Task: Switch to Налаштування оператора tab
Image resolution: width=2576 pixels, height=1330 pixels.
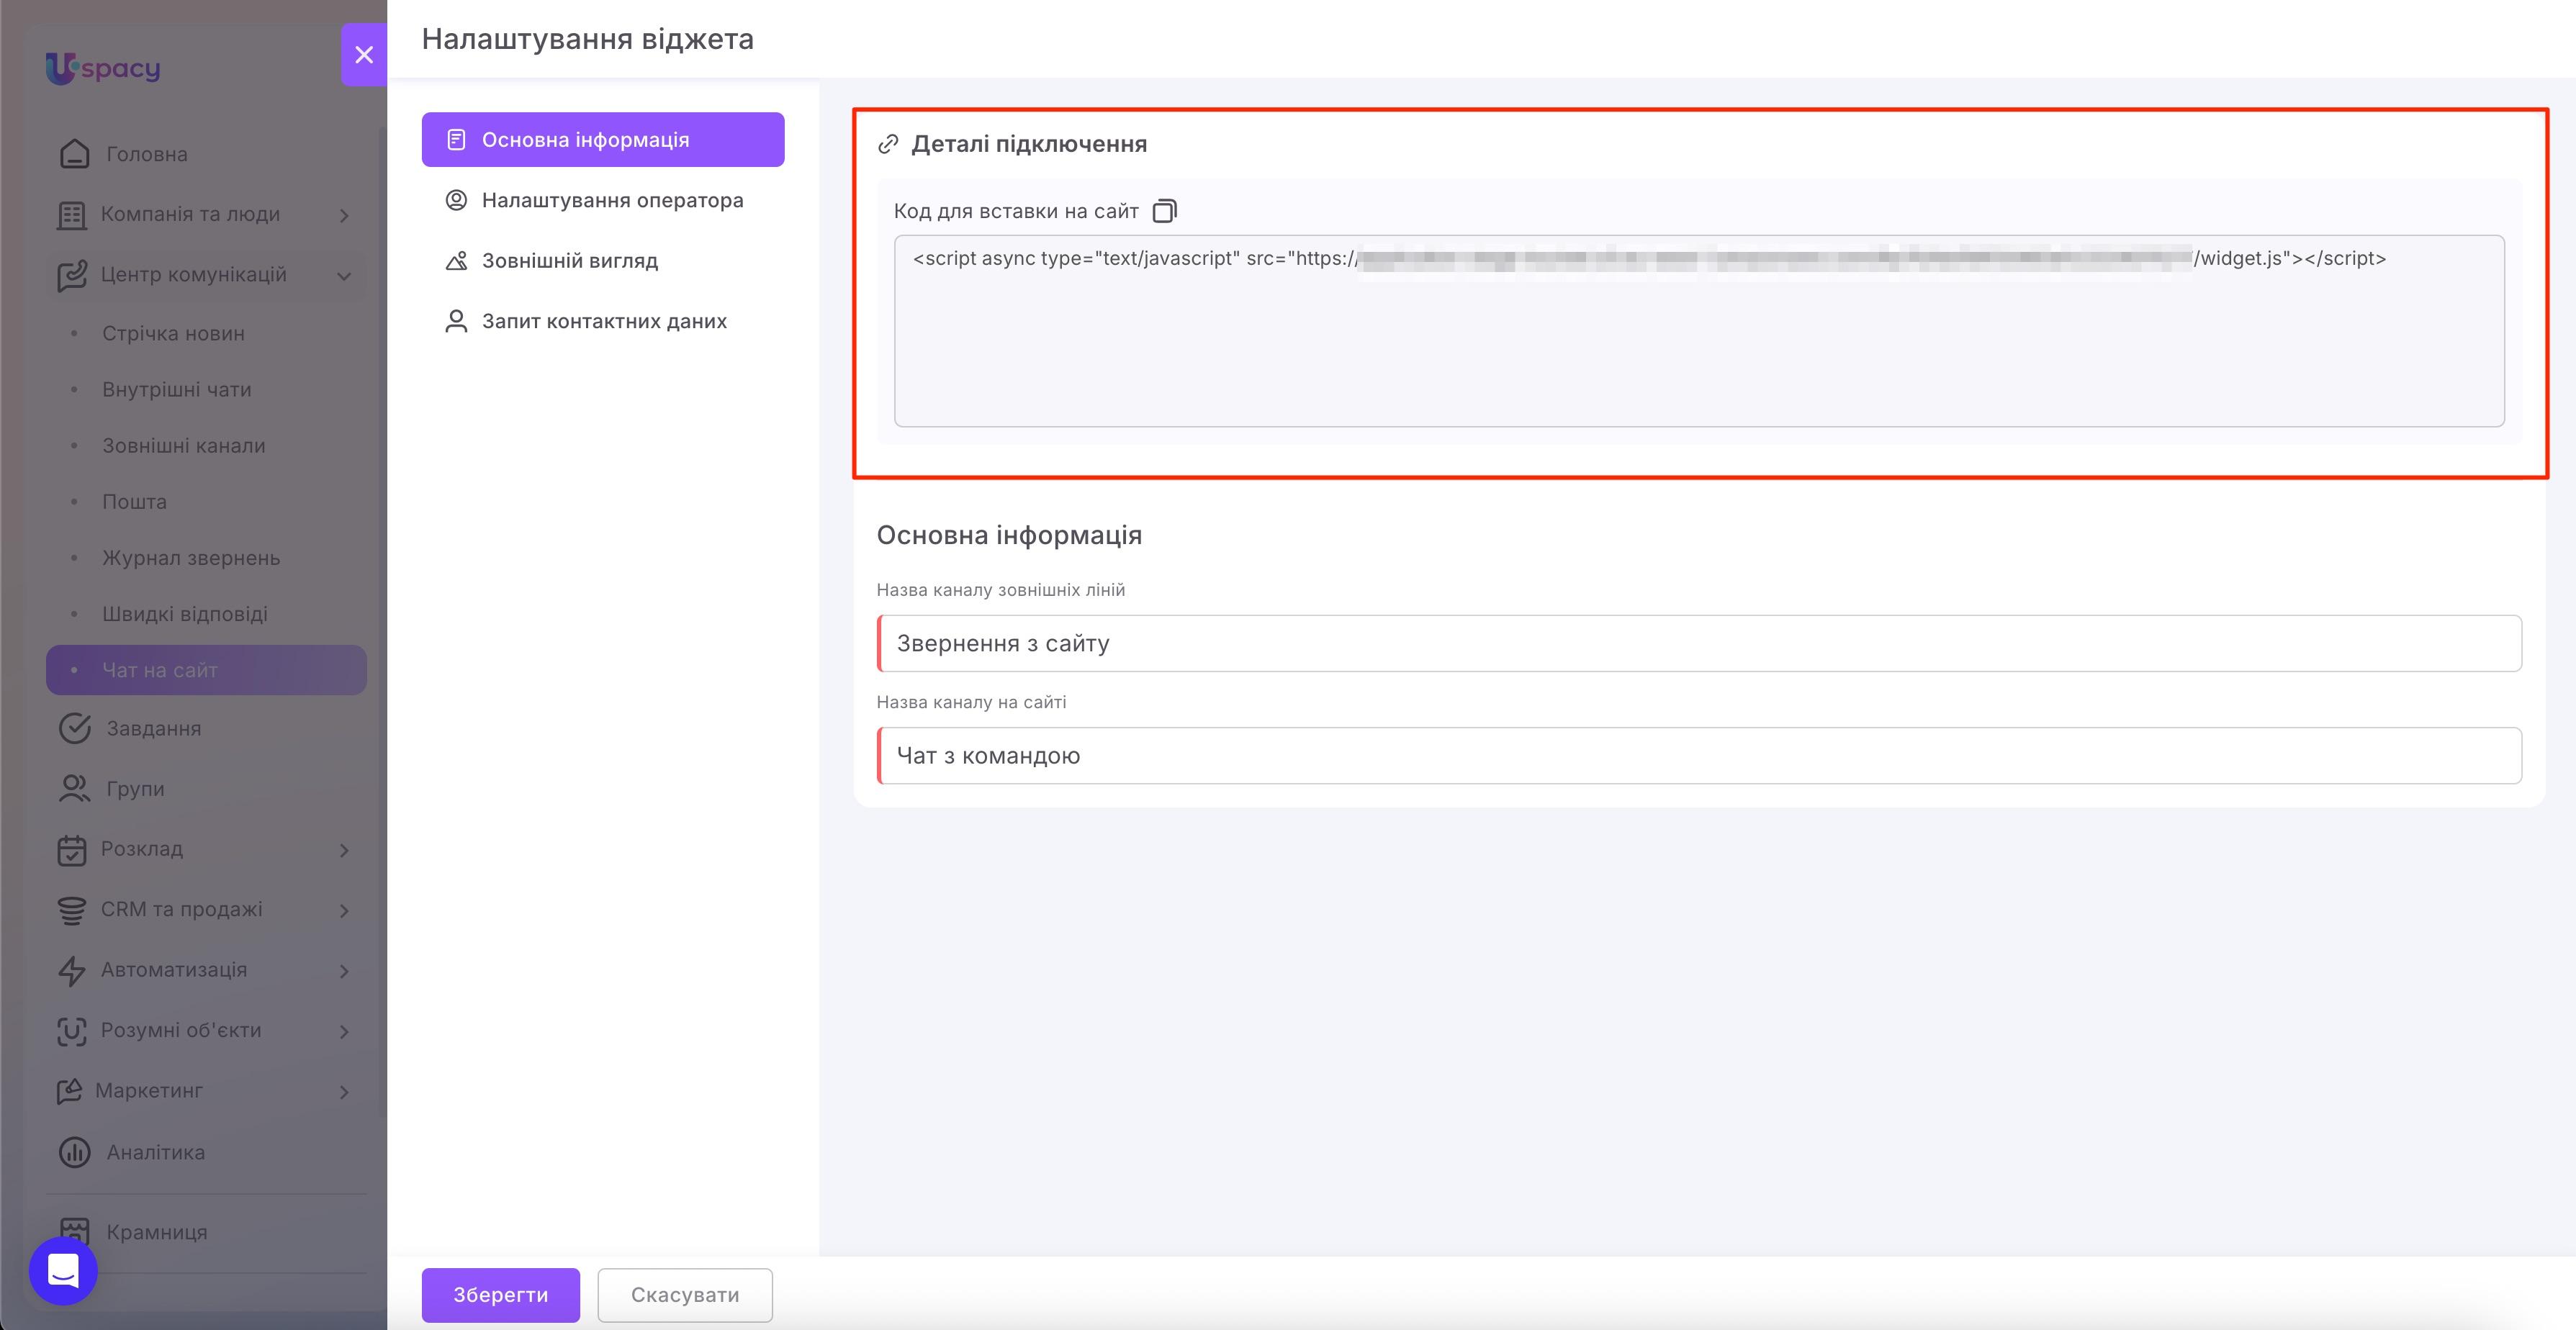Action: 603,200
